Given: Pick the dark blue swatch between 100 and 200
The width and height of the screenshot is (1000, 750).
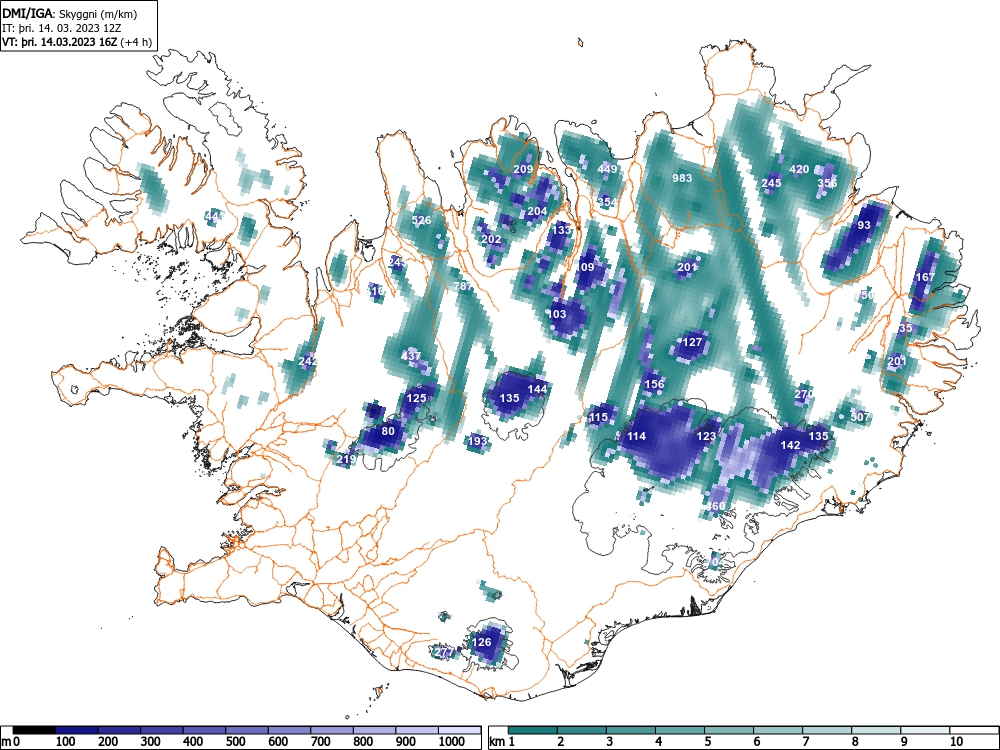Looking at the screenshot, I should [77, 730].
